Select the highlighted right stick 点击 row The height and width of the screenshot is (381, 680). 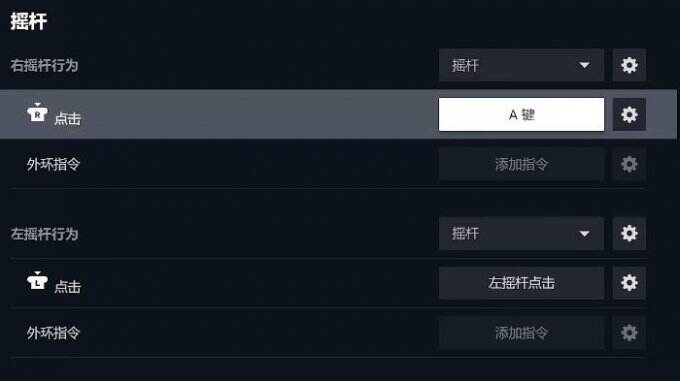tap(338, 114)
